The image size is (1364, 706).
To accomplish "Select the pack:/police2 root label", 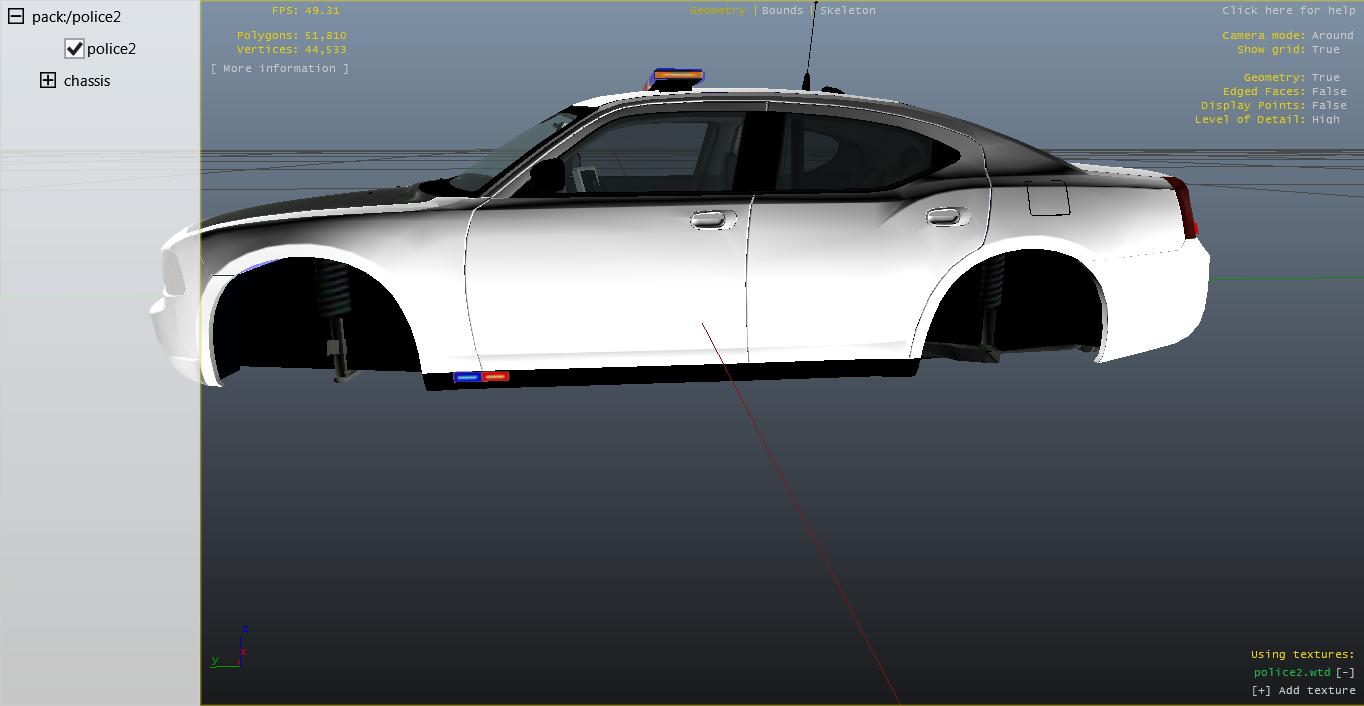I will tap(76, 17).
